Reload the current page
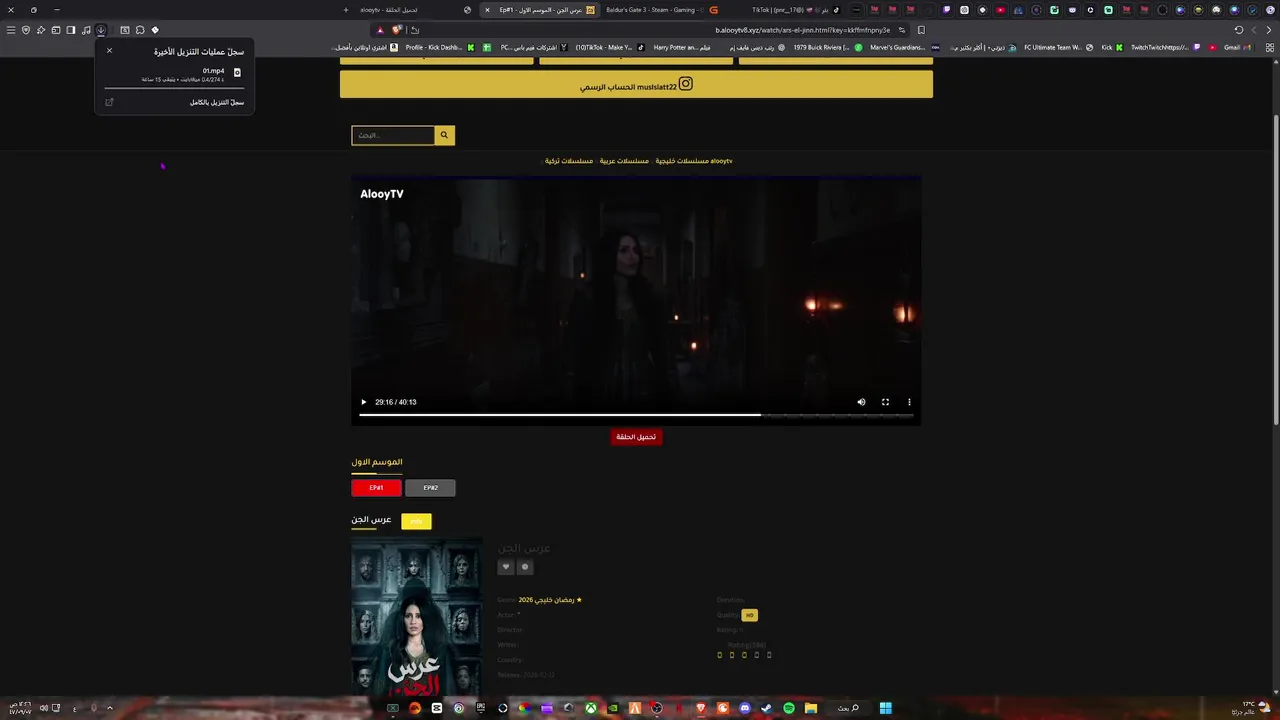This screenshot has height=720, width=1280. click(x=1238, y=30)
